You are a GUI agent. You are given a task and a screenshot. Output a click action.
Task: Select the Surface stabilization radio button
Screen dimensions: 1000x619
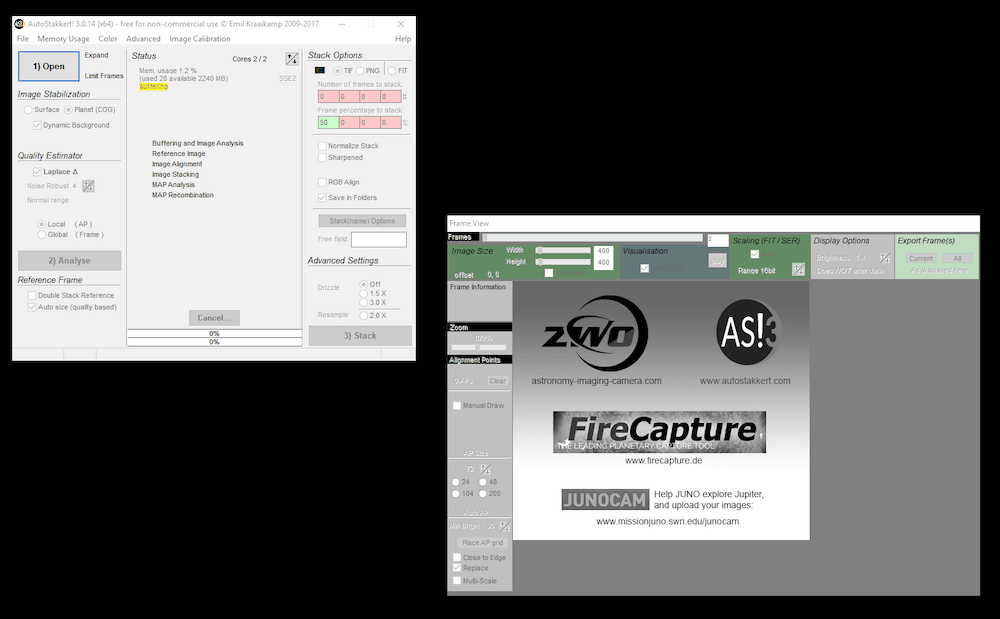28,110
